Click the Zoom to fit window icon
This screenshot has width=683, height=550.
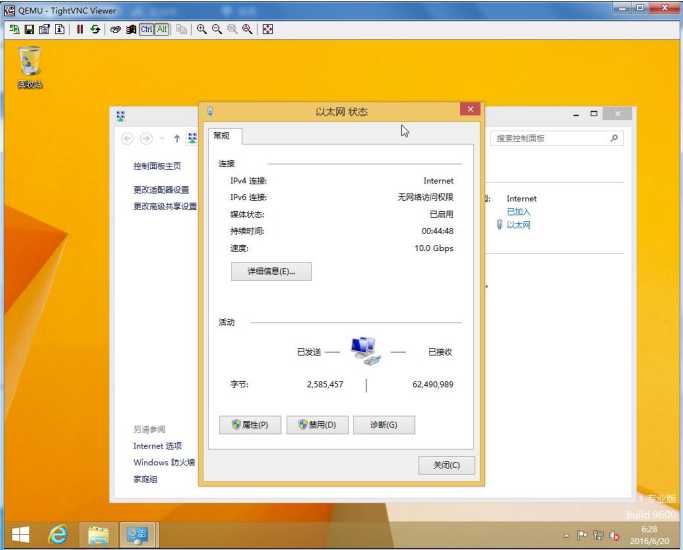coord(247,29)
